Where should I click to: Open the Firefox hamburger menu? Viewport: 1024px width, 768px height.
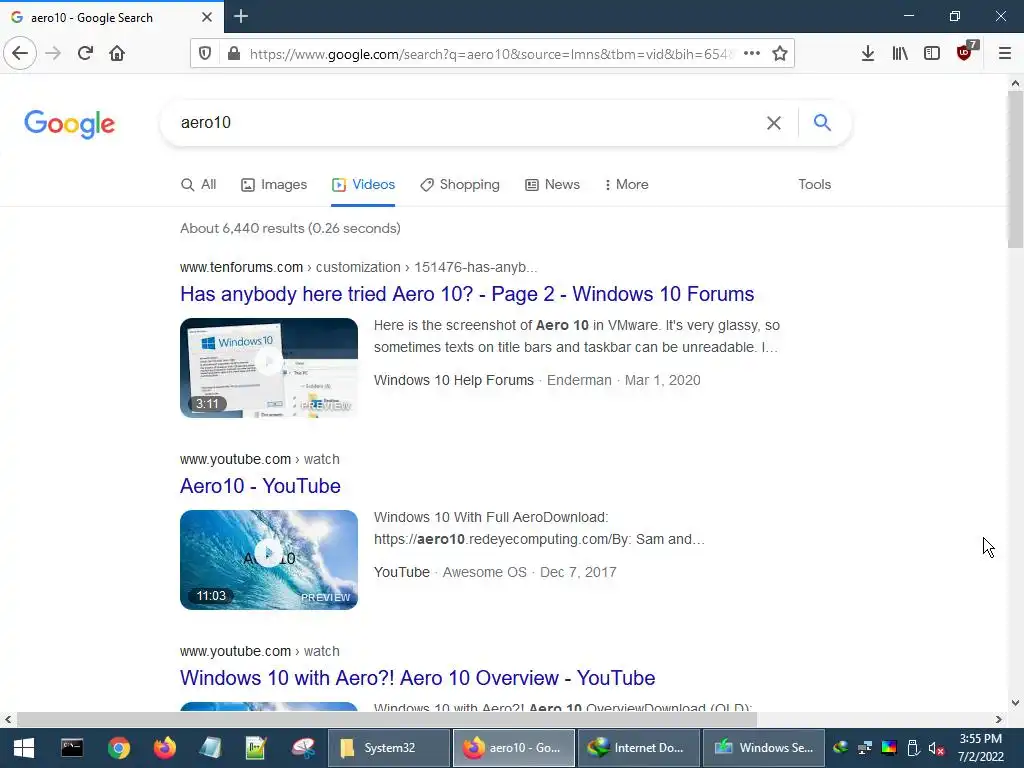(x=1005, y=54)
